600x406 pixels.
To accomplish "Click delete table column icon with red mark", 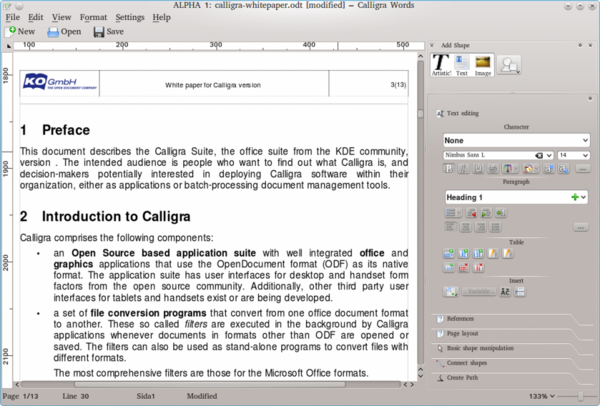I will (x=478, y=267).
